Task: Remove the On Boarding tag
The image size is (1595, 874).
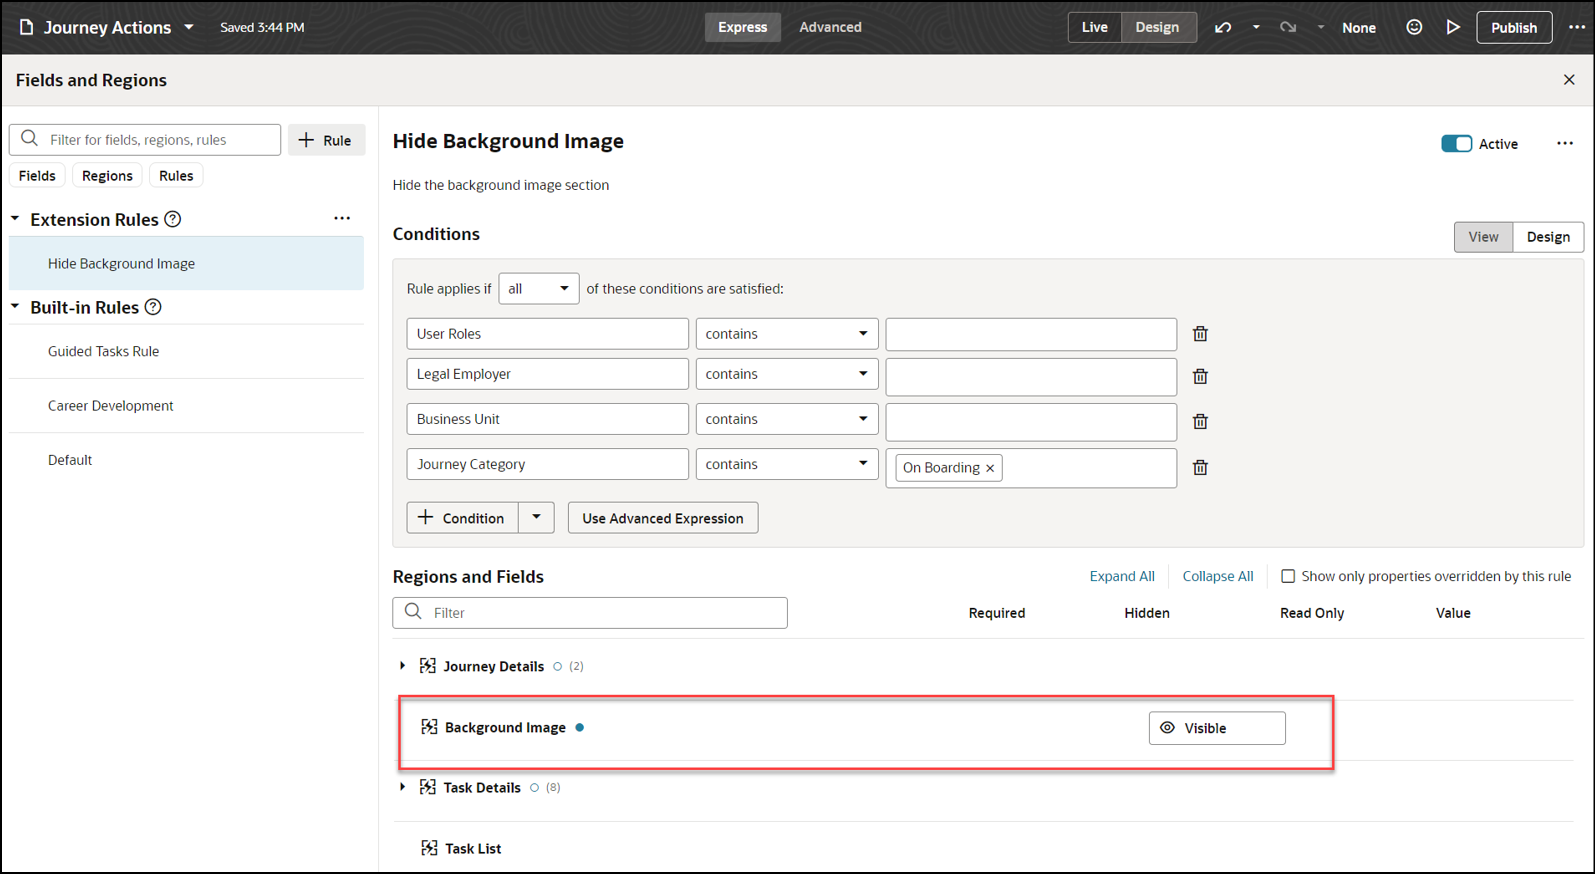Action: tap(990, 468)
